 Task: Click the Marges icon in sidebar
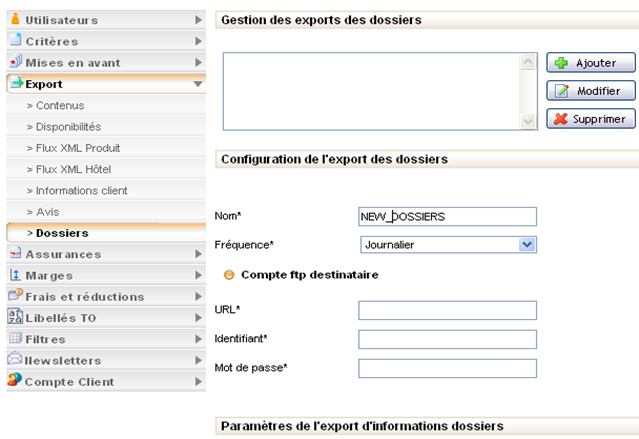tap(16, 275)
